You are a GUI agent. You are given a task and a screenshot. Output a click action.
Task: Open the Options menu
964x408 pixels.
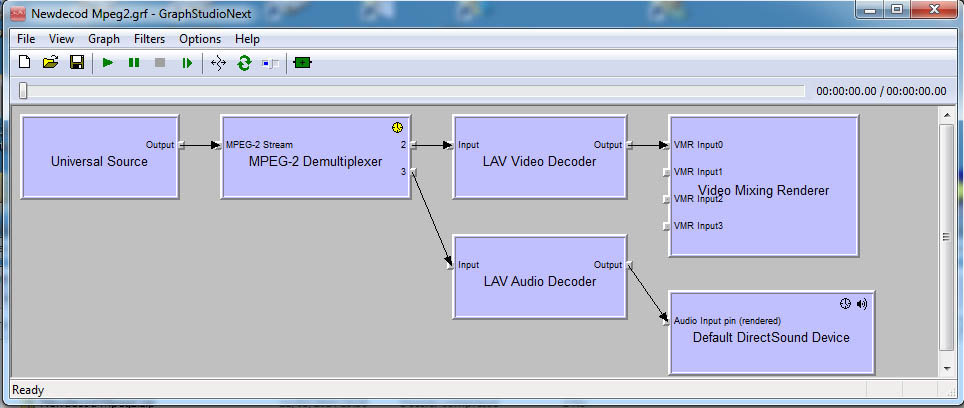[x=200, y=39]
